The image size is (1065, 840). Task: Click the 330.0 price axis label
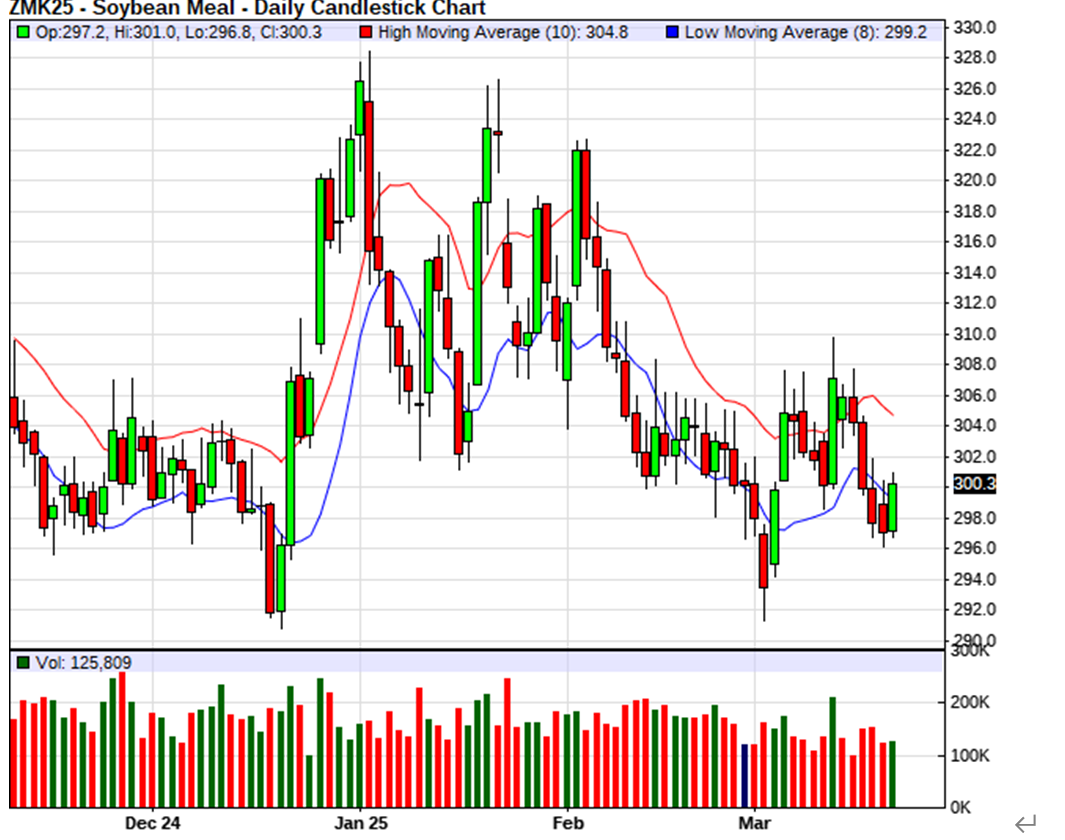[974, 27]
